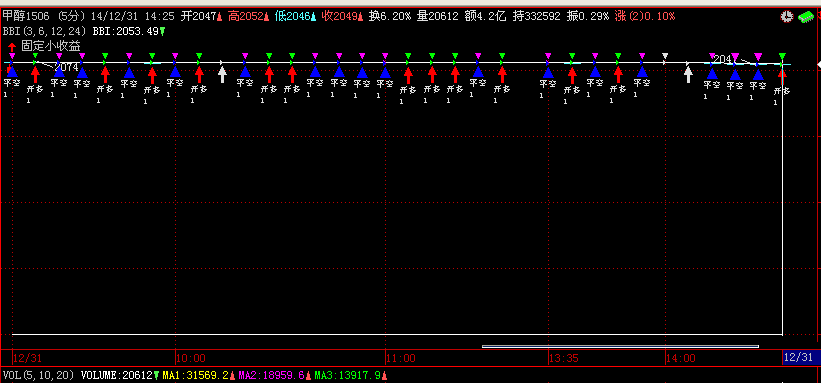The width and height of the screenshot is (821, 383).
Task: Open the clock icon in the top-right corner
Action: (x=786, y=17)
